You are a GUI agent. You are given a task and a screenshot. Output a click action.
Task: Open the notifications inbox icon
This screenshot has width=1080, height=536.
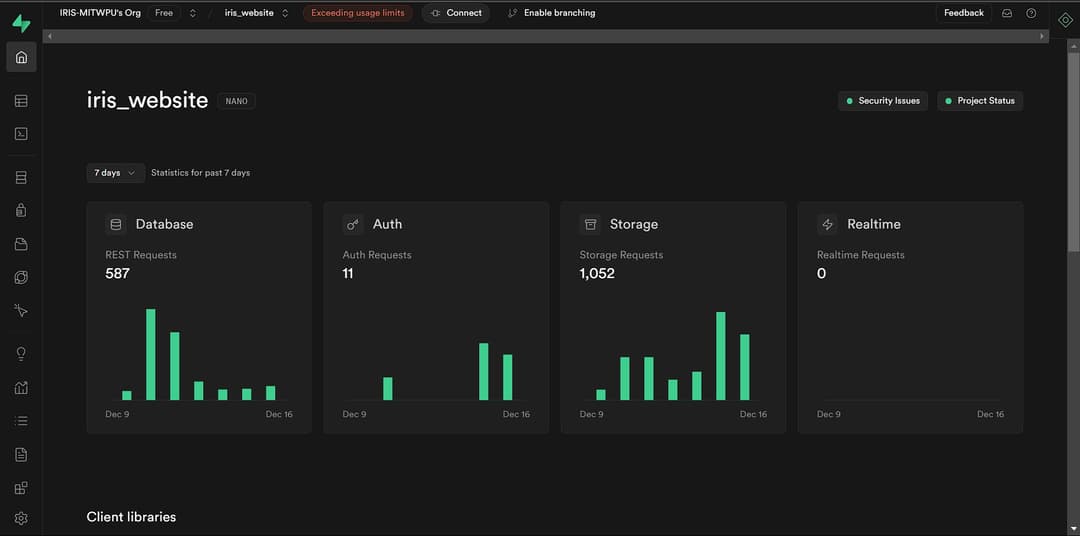pos(1007,13)
